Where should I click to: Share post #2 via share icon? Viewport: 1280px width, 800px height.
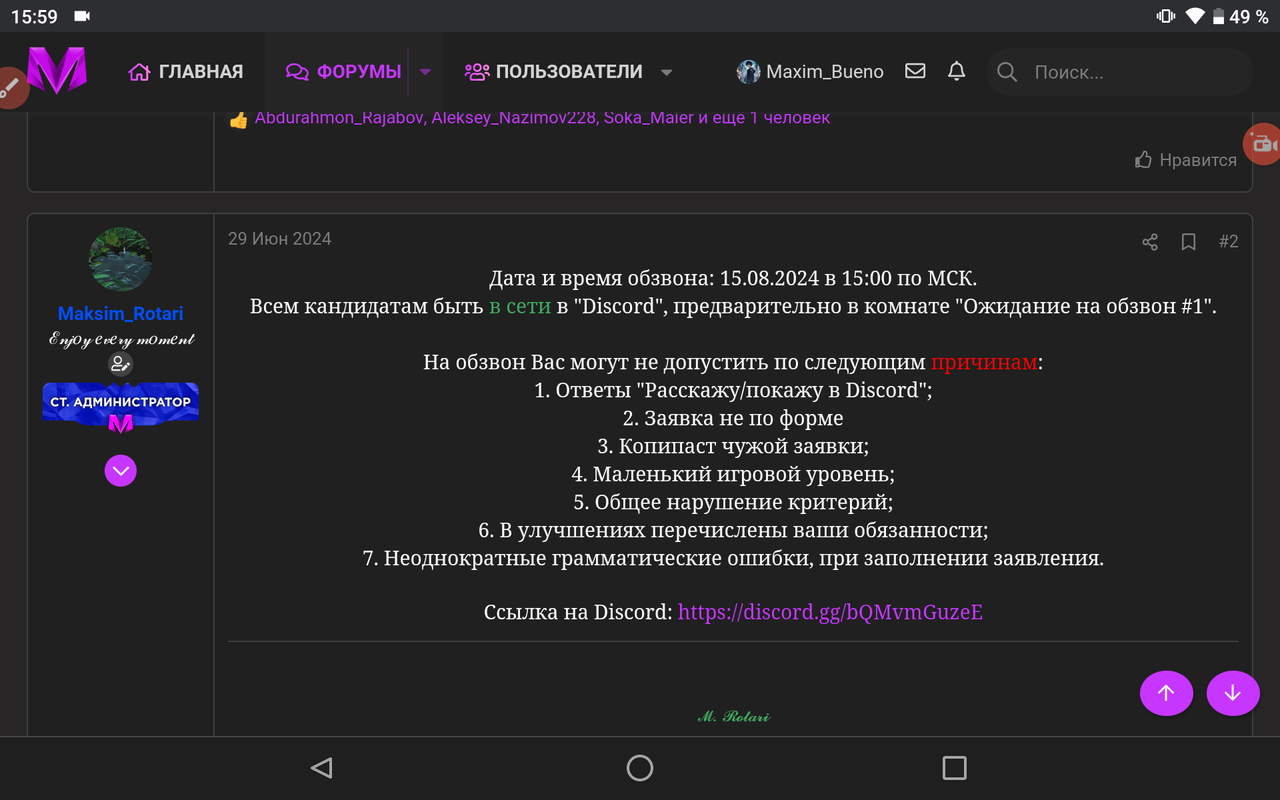(1148, 242)
